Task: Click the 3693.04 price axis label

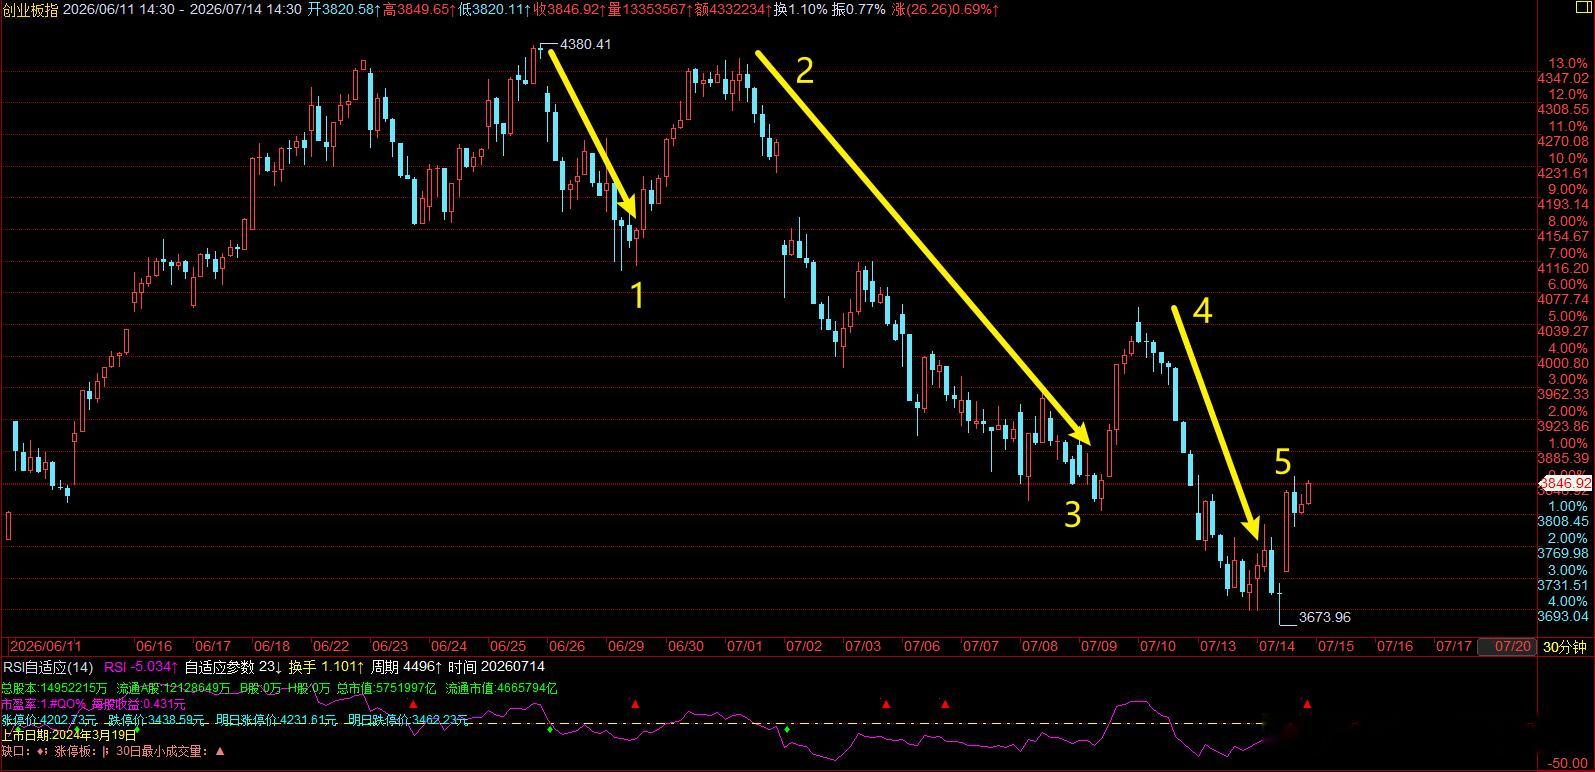Action: pyautogui.click(x=1563, y=616)
